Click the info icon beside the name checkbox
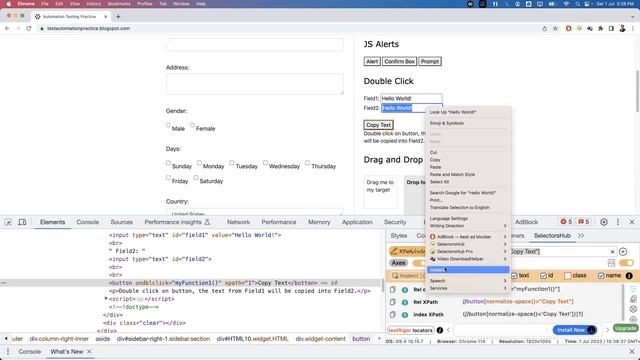Image resolution: width=640 pixels, height=360 pixels. [x=629, y=276]
